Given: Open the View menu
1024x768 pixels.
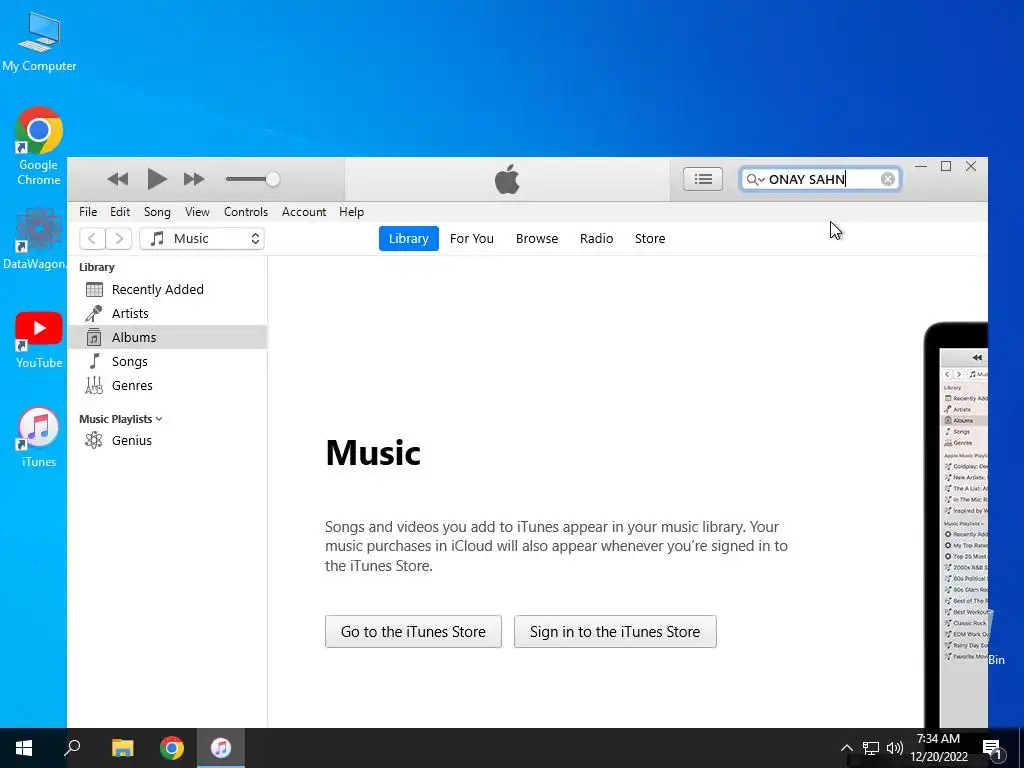Looking at the screenshot, I should pos(197,212).
